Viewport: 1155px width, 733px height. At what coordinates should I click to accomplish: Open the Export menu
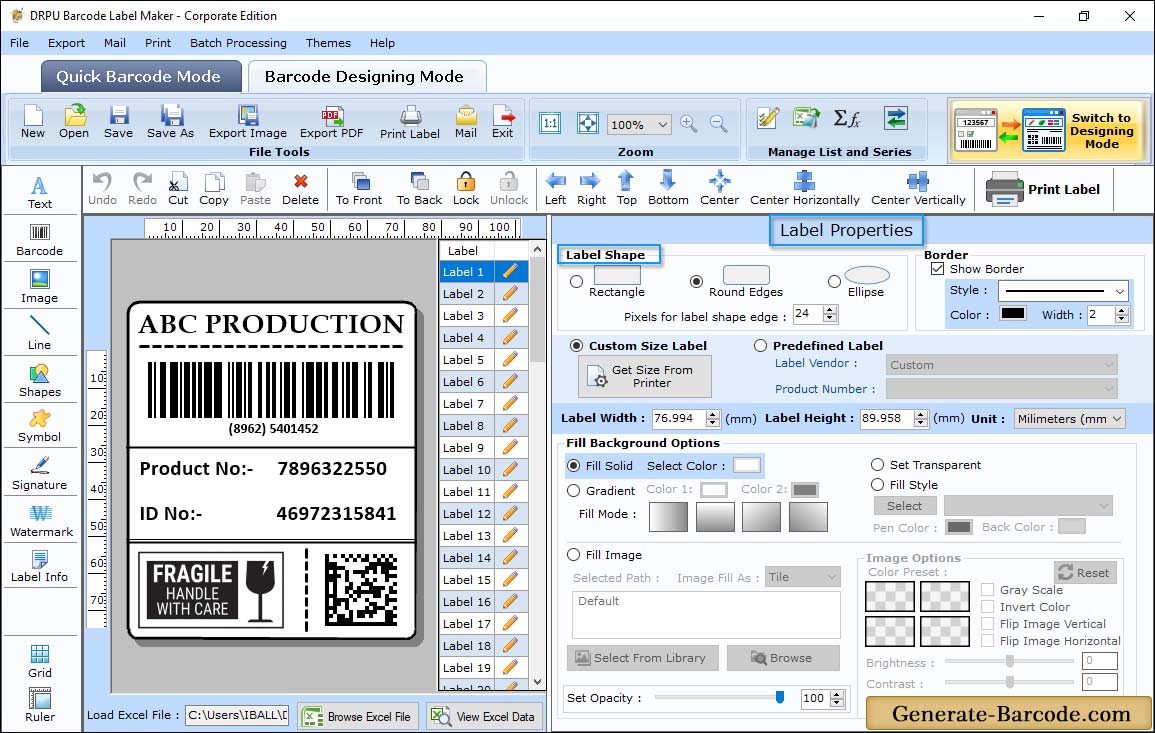(66, 43)
